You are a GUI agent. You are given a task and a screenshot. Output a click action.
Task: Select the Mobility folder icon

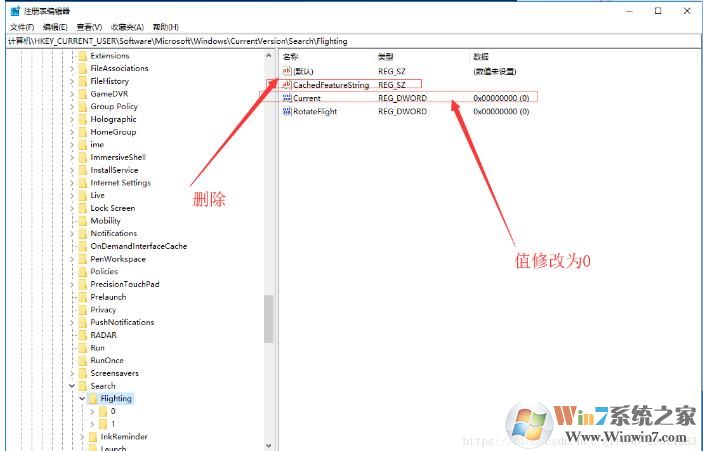coord(82,221)
